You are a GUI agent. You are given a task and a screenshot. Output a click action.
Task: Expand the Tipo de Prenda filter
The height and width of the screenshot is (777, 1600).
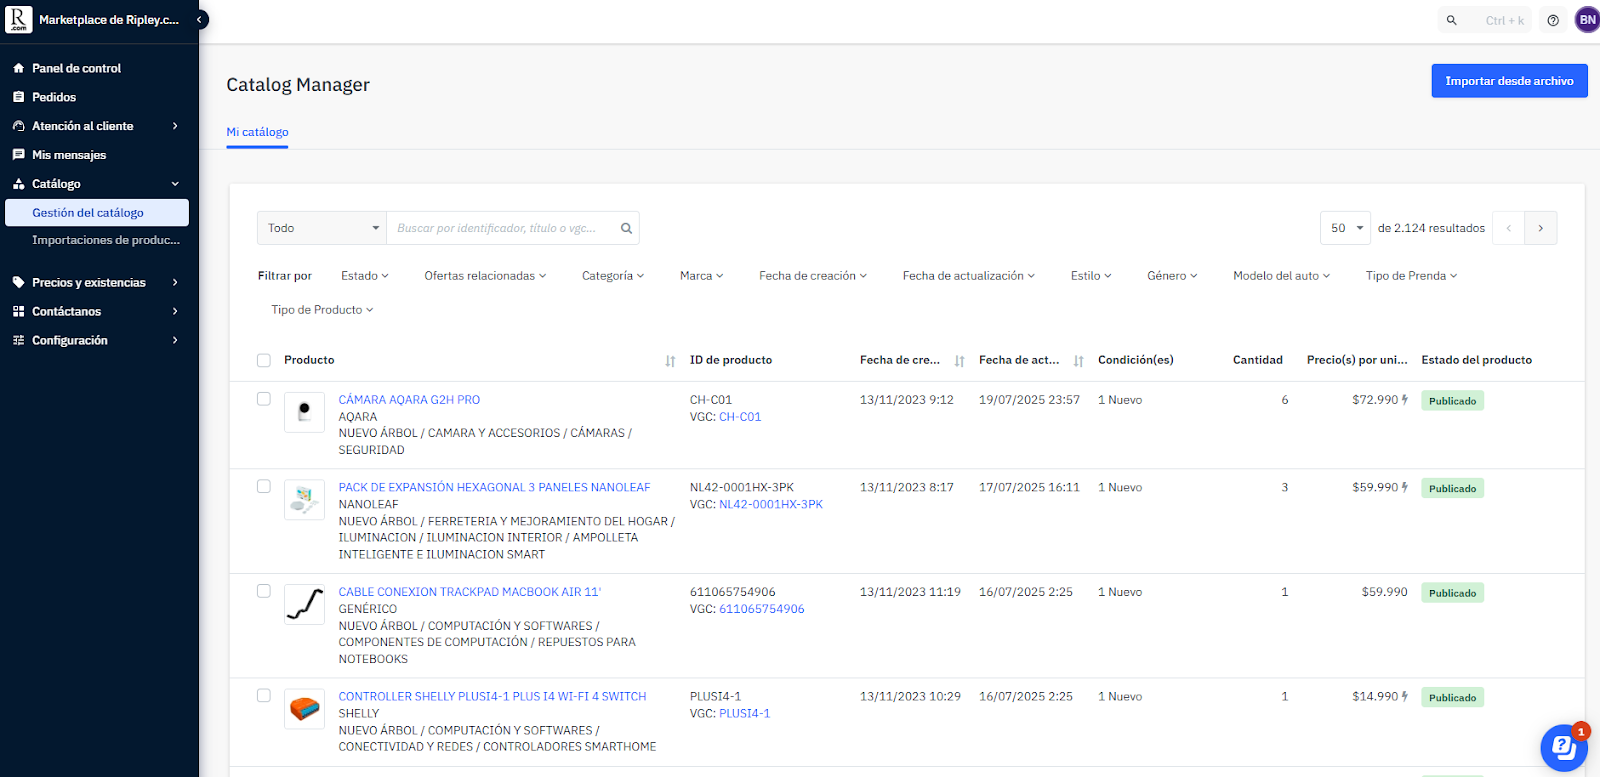(1411, 276)
